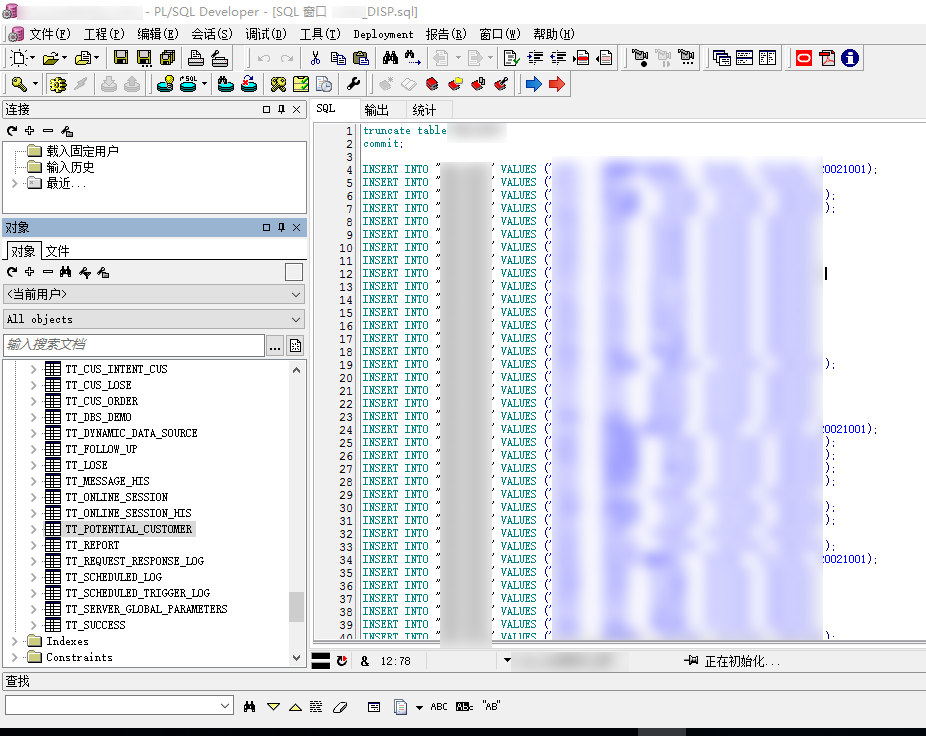Viewport: 926px width, 736px height.
Task: Click the eraser icon in find bar
Action: [340, 706]
